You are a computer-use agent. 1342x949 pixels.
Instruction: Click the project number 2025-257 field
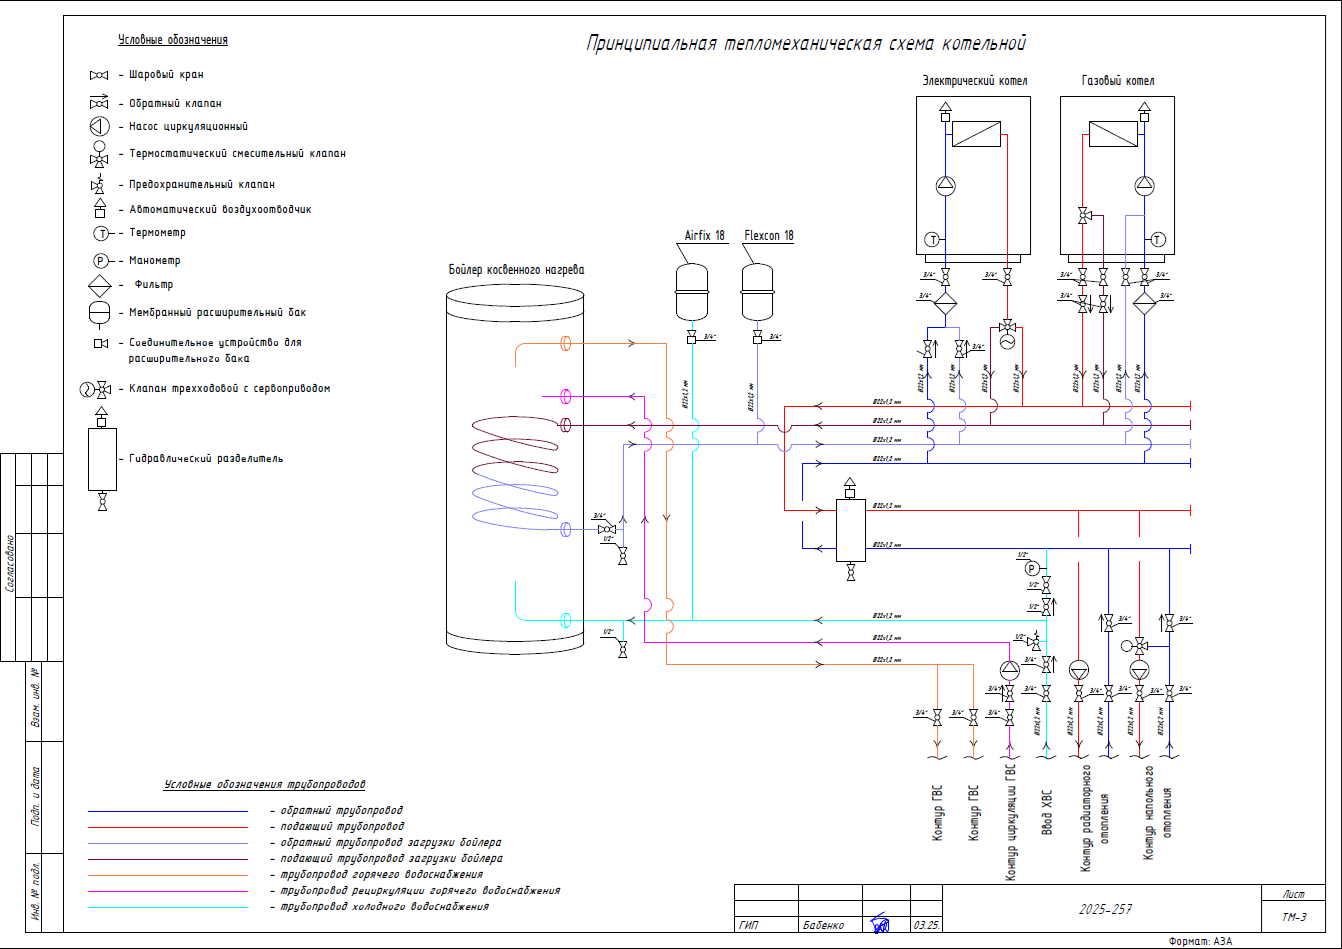pyautogui.click(x=1105, y=910)
